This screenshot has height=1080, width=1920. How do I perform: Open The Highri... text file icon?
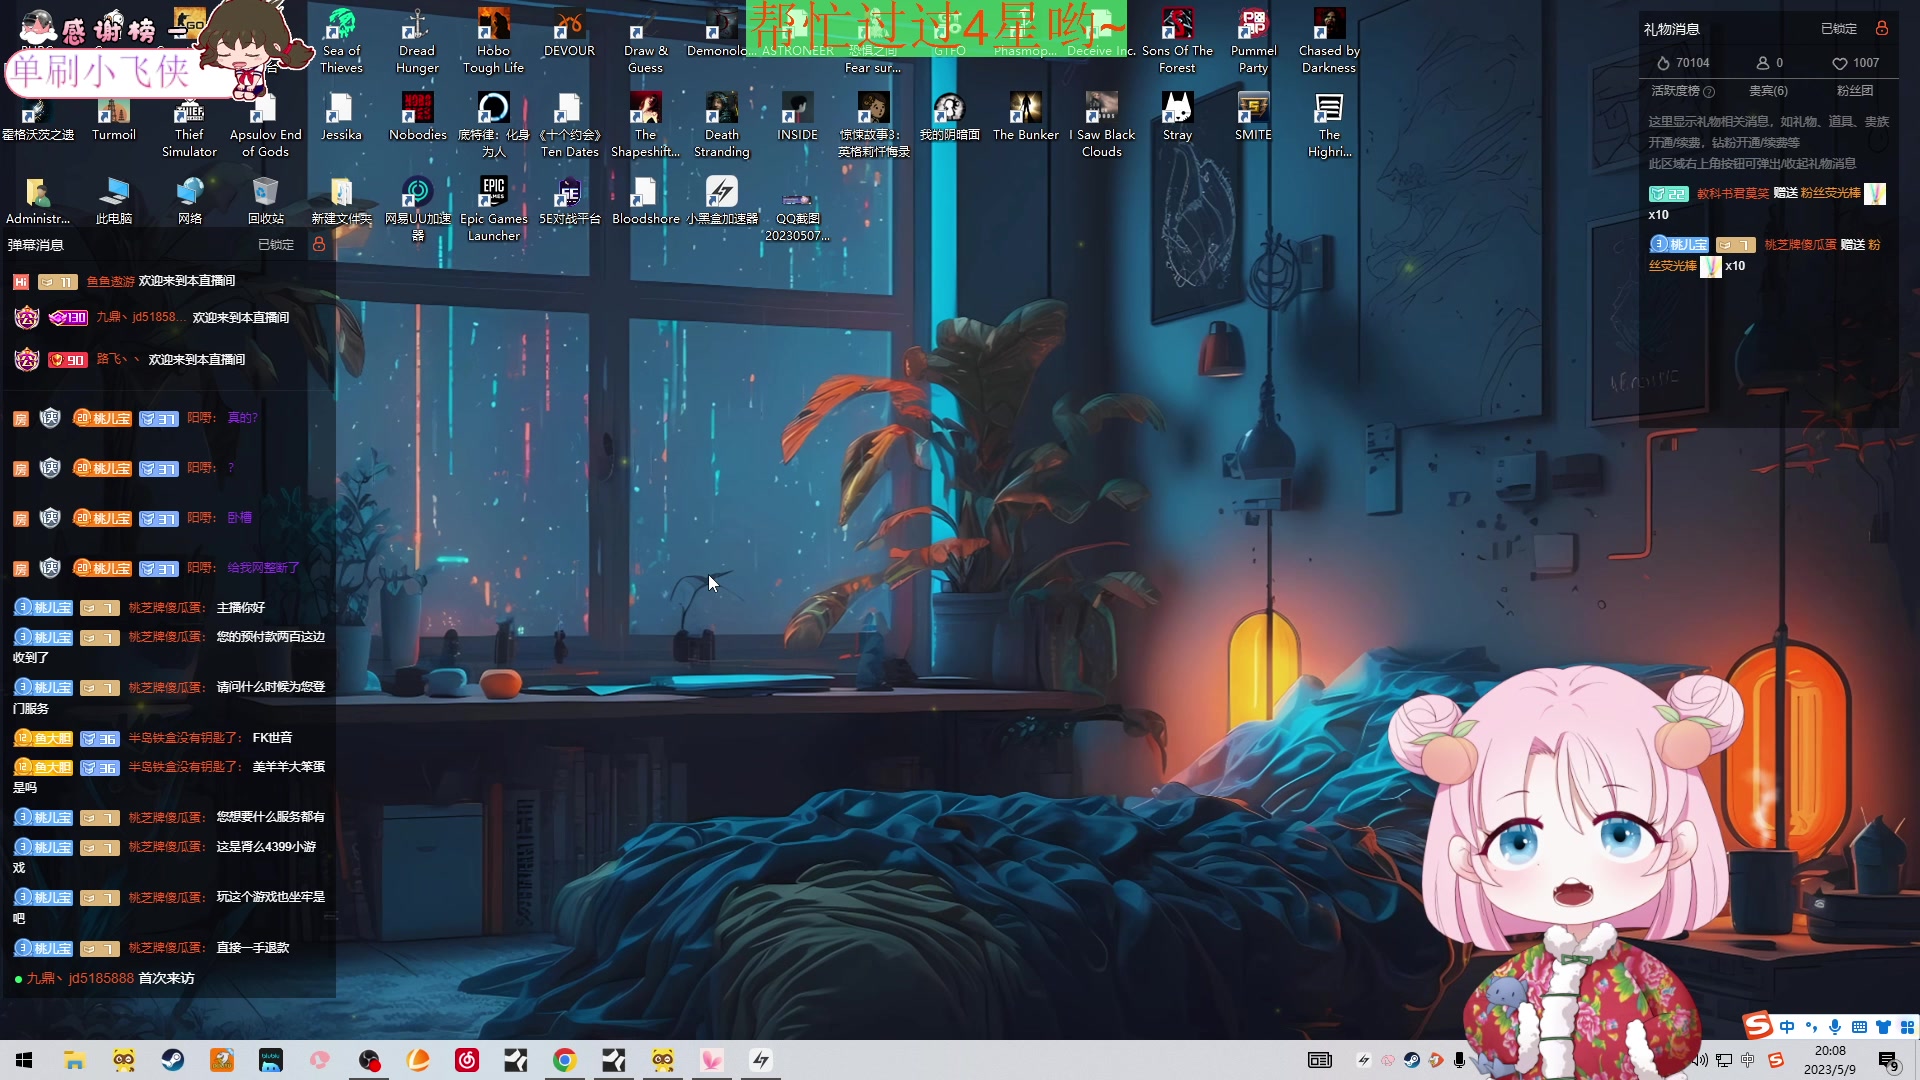1329,125
